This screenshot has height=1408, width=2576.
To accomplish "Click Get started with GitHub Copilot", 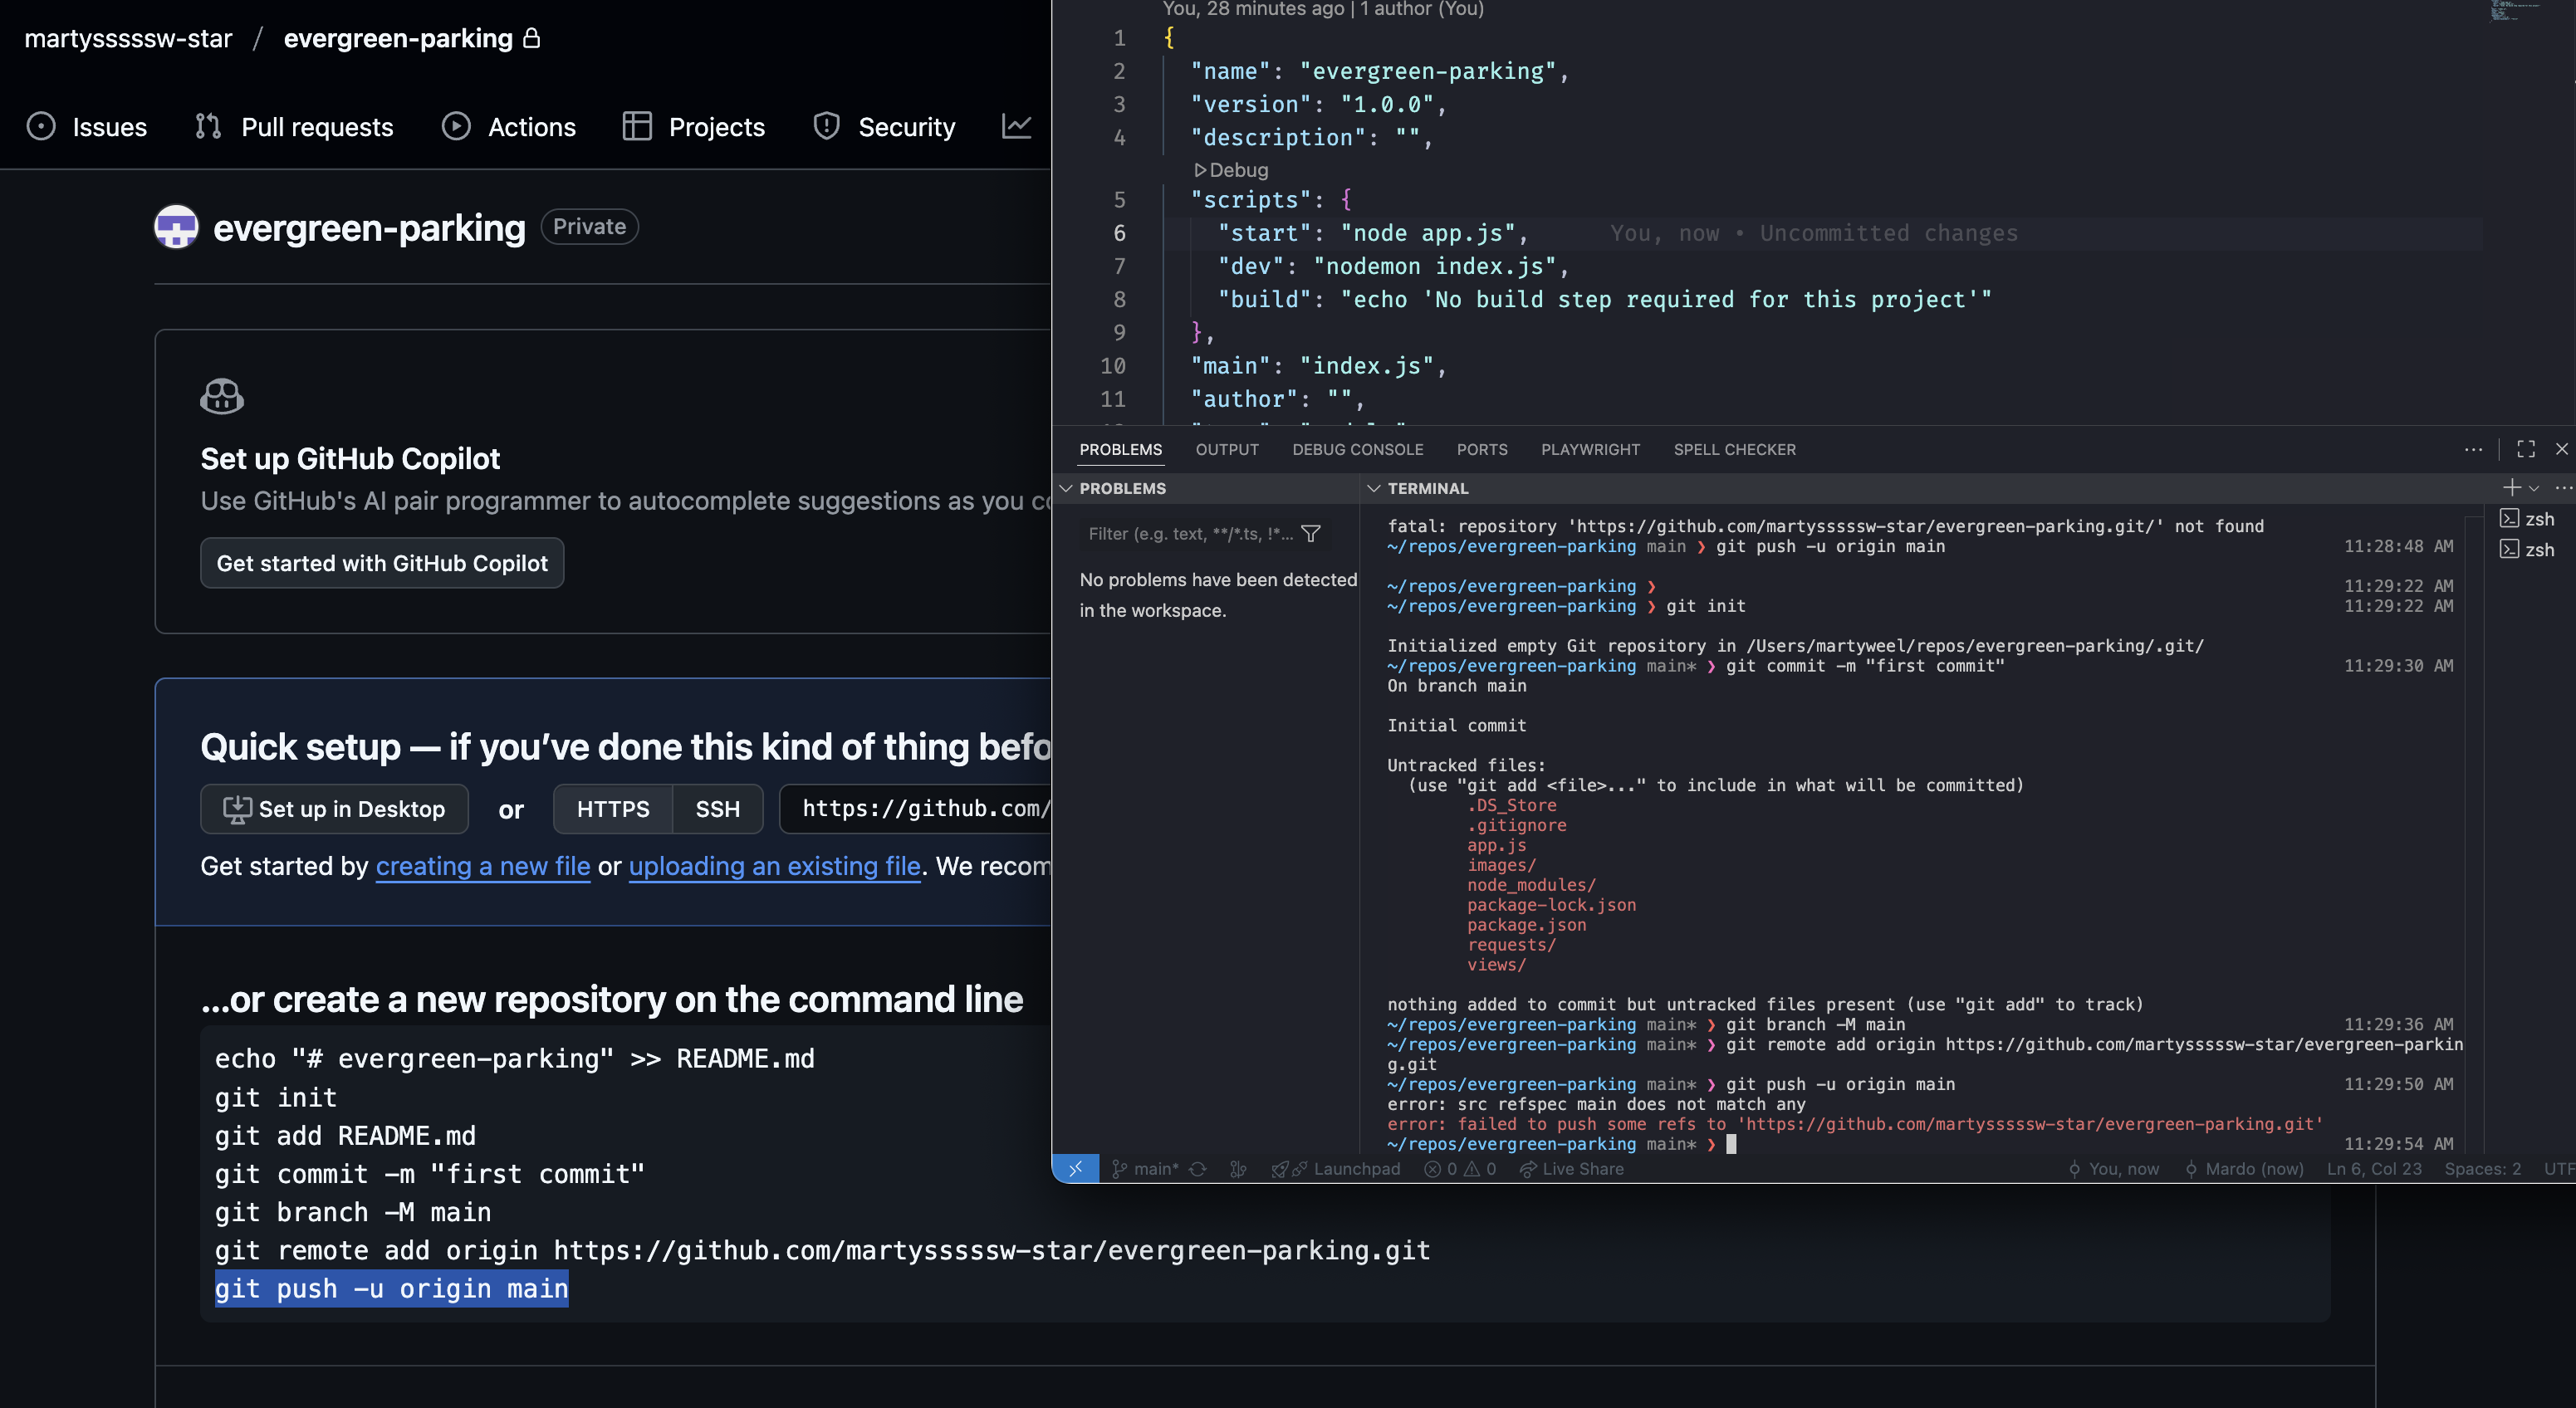I will pos(382,563).
